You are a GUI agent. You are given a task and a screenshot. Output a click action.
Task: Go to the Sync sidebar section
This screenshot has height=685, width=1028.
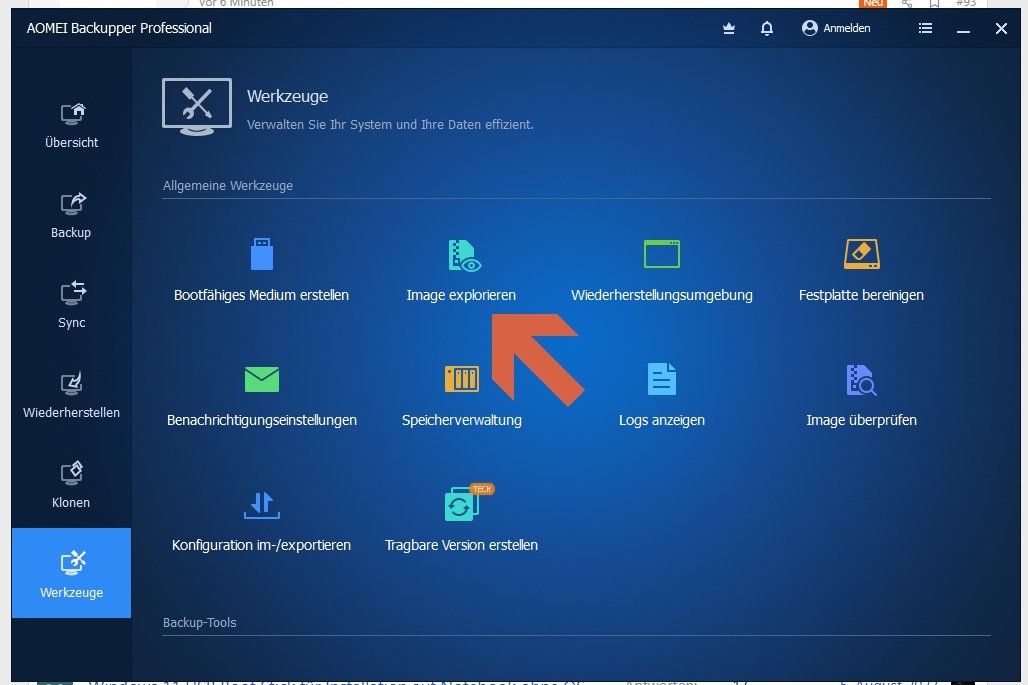click(71, 306)
